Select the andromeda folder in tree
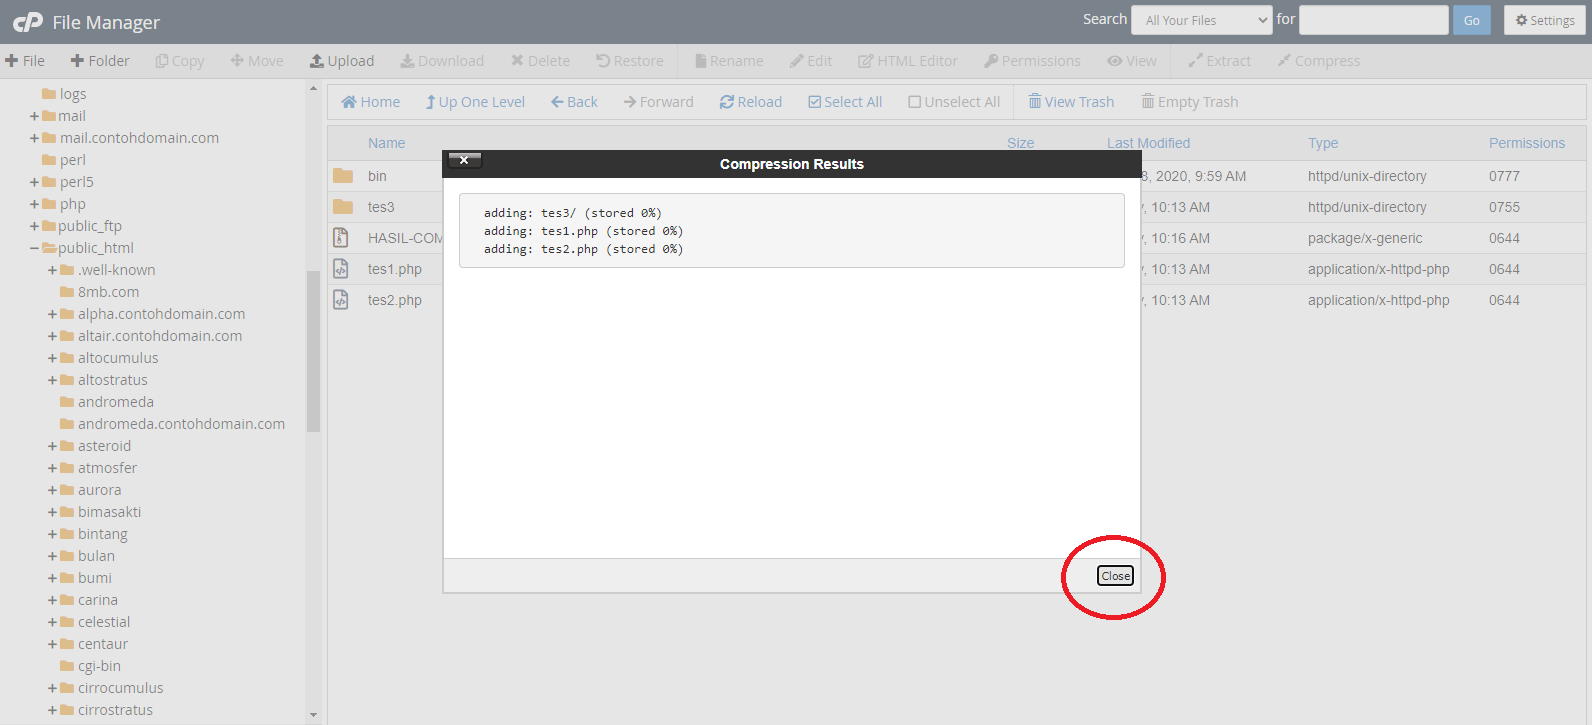Viewport: 1592px width, 725px height. tap(115, 402)
